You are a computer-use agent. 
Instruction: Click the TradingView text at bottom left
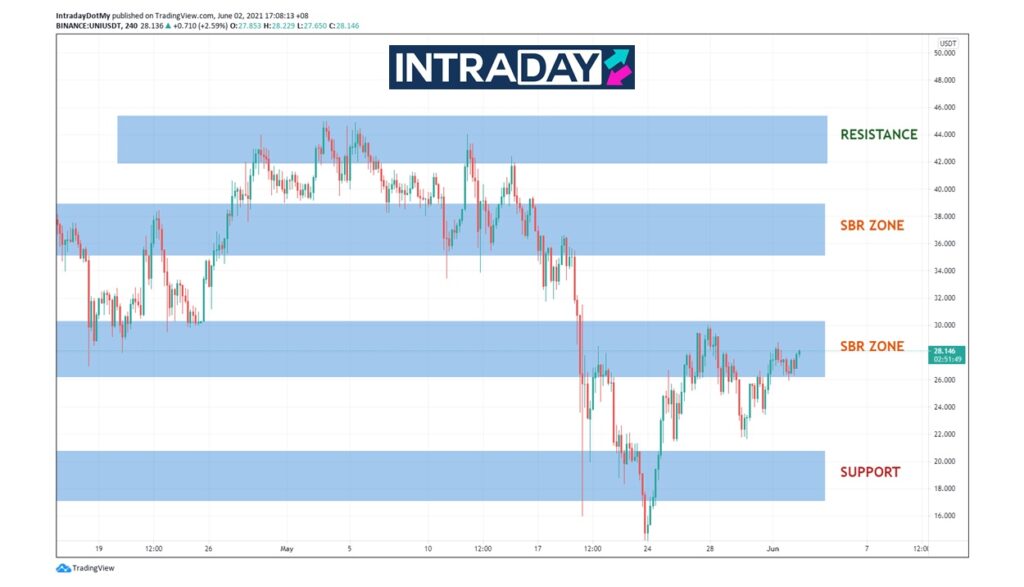click(93, 568)
